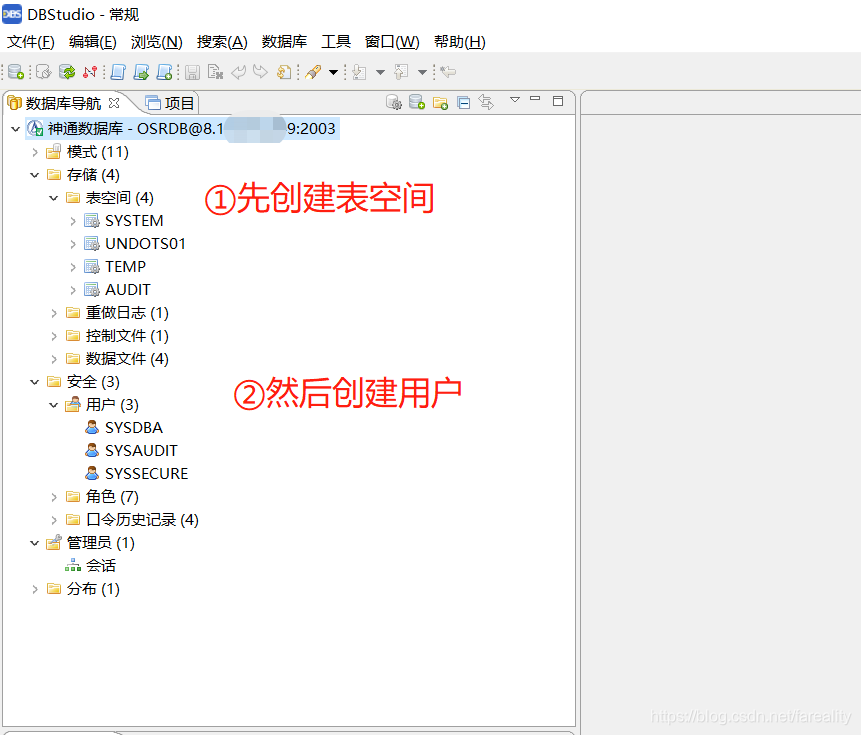Open the 数据库 menu
This screenshot has height=735, width=861.
(284, 42)
